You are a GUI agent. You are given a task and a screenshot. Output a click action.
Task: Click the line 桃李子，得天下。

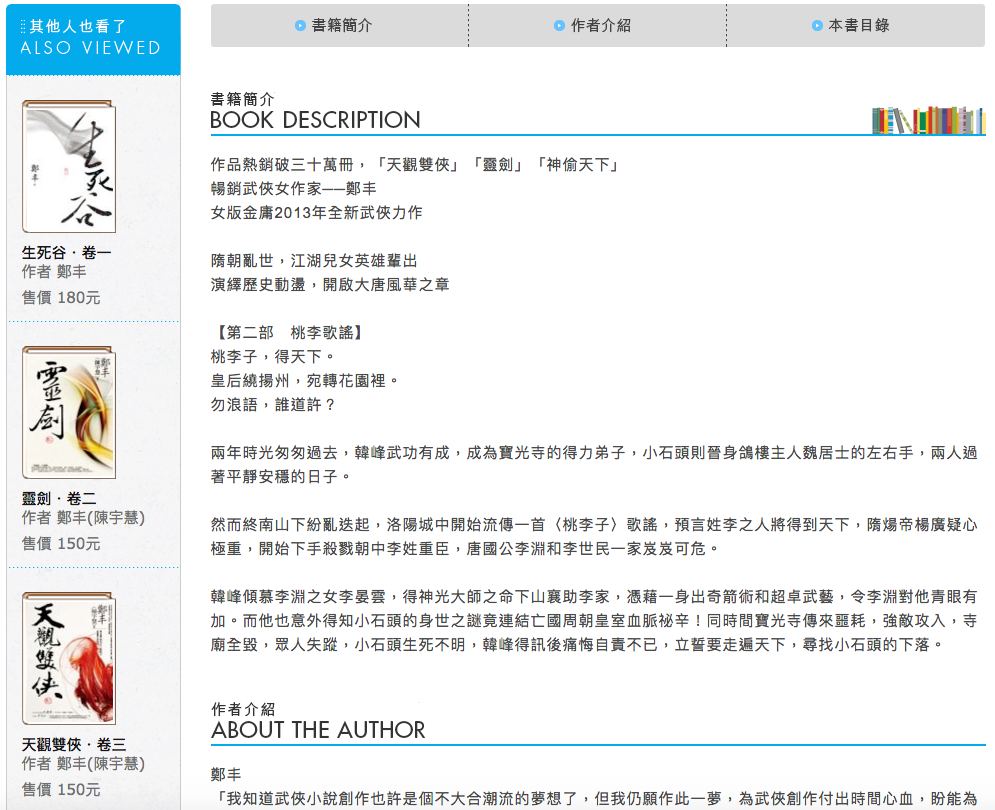click(273, 357)
